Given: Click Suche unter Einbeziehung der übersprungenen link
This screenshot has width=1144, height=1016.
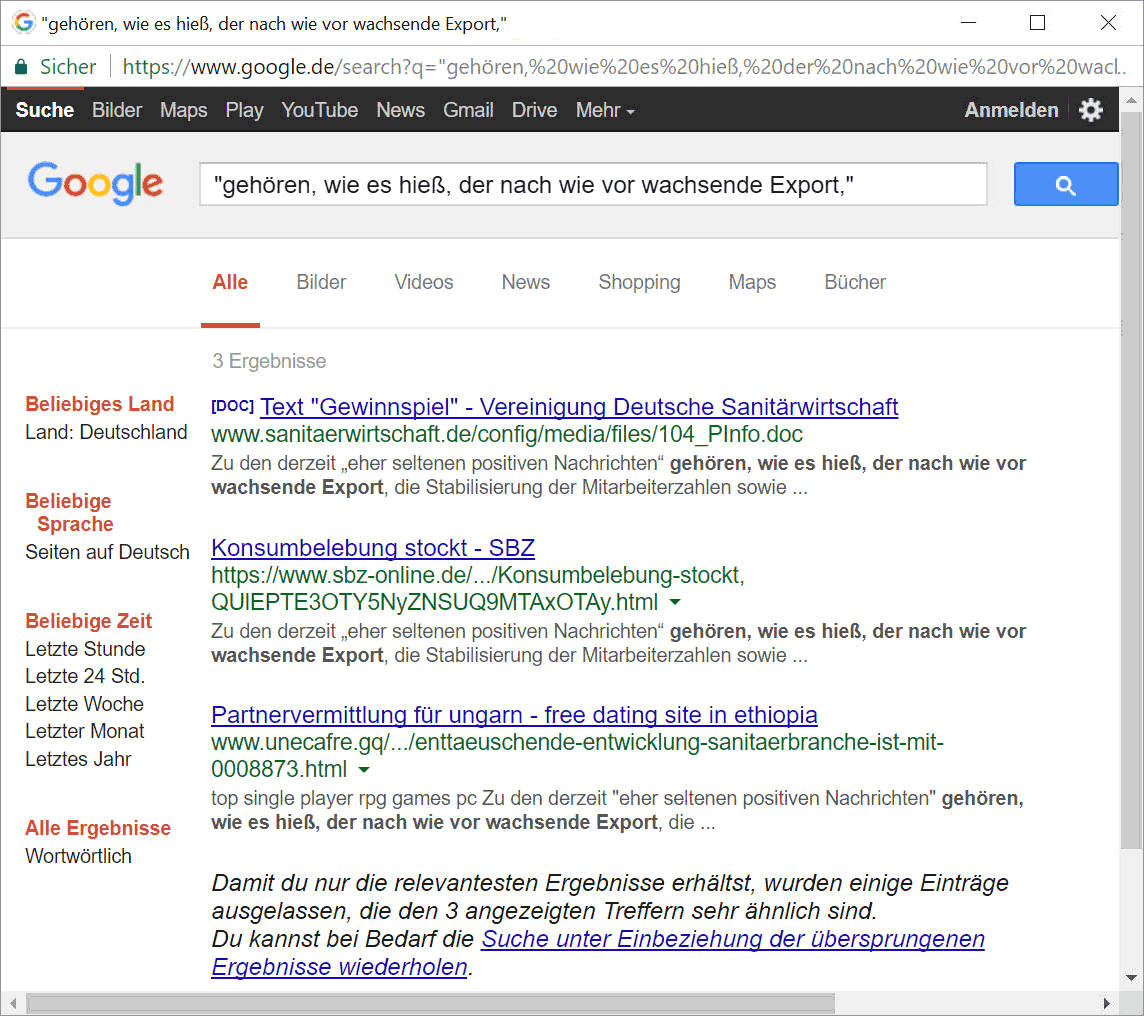Looking at the screenshot, I should pyautogui.click(x=733, y=939).
